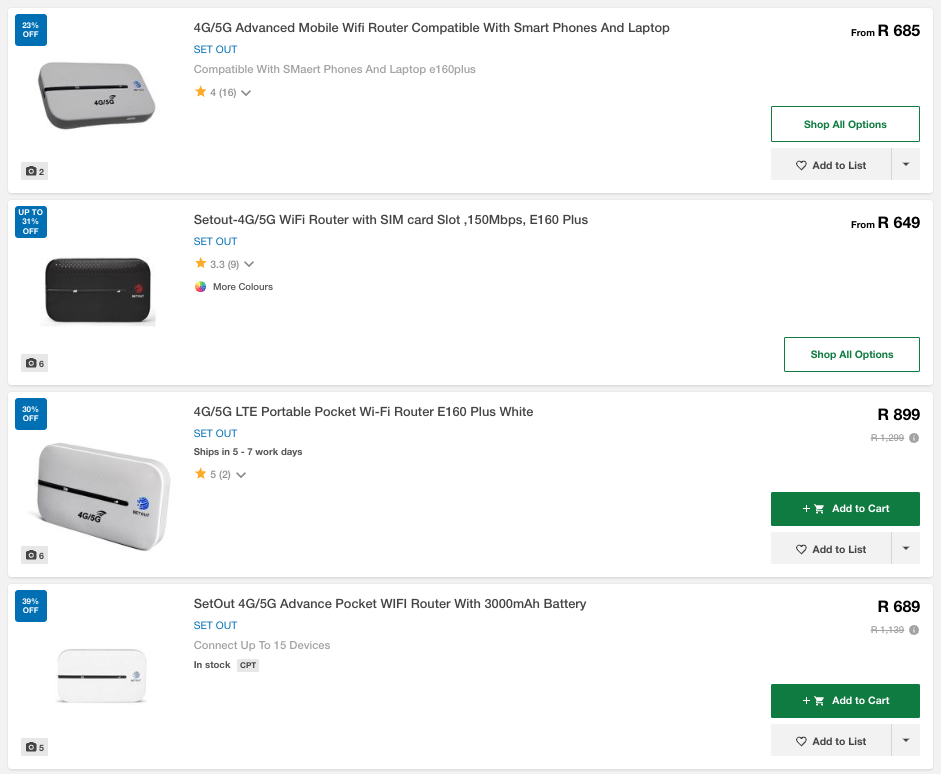The width and height of the screenshot is (941, 774).
Task: Open photo count icon on black router
Action: tap(34, 363)
